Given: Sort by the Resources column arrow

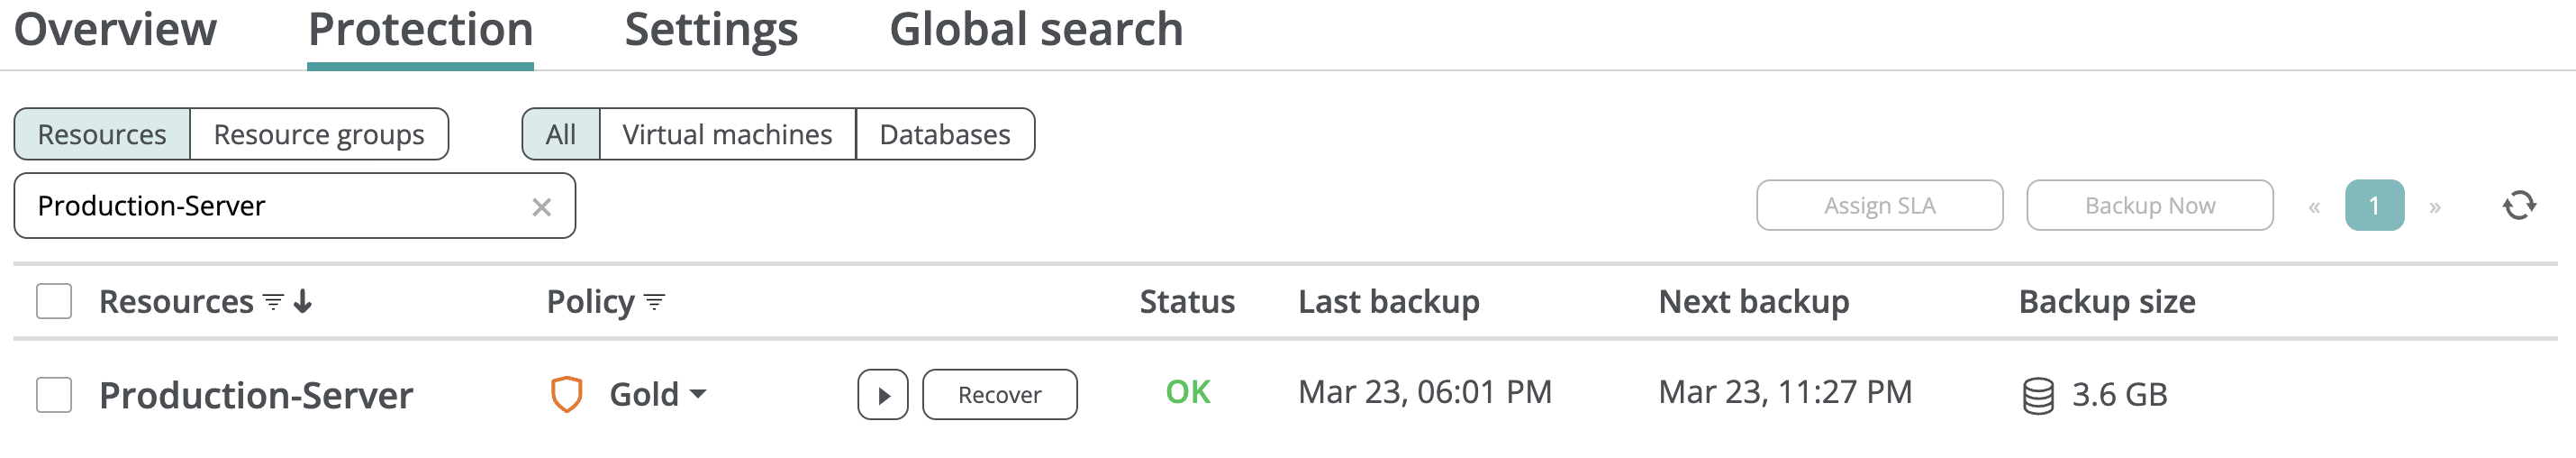Looking at the screenshot, I should tap(303, 301).
